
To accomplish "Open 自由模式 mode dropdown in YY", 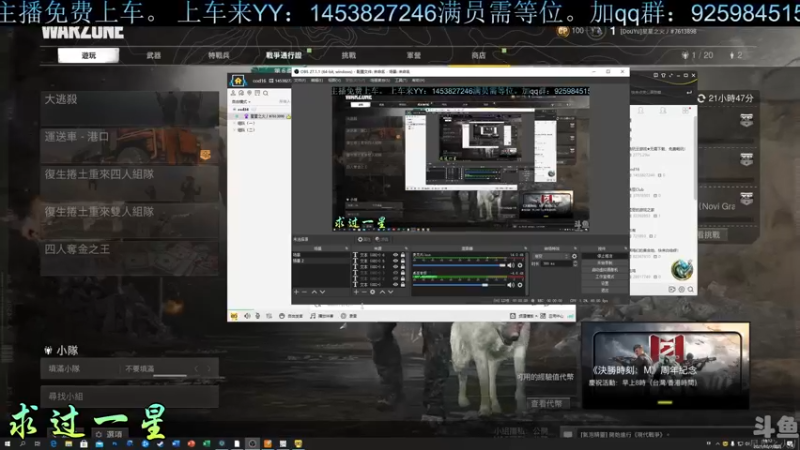I will (241, 102).
